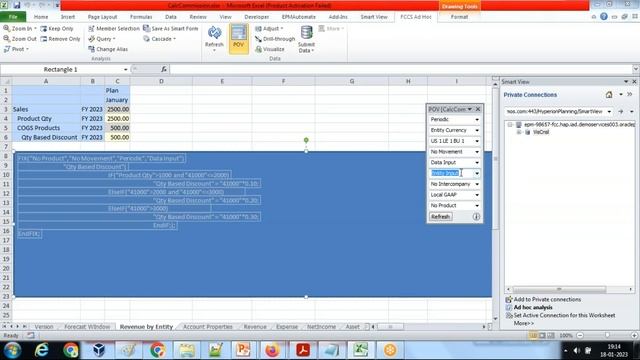Click Ad hoc analysis link
This screenshot has width=640, height=360.
pyautogui.click(x=533, y=307)
